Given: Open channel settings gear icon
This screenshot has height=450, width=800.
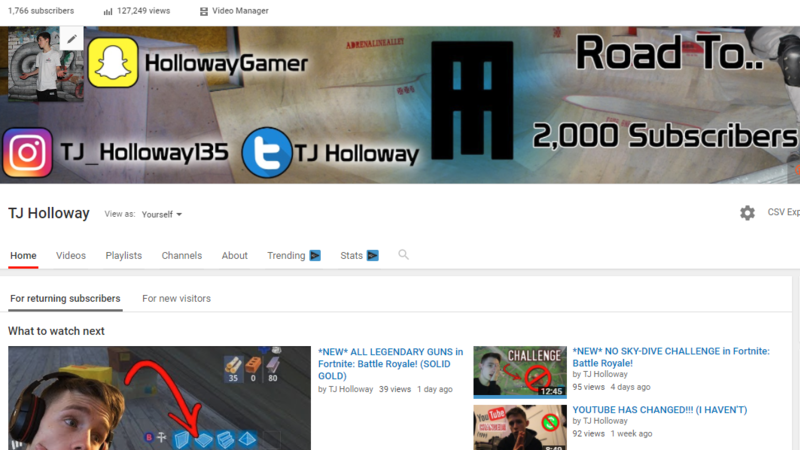Looking at the screenshot, I should pyautogui.click(x=747, y=213).
